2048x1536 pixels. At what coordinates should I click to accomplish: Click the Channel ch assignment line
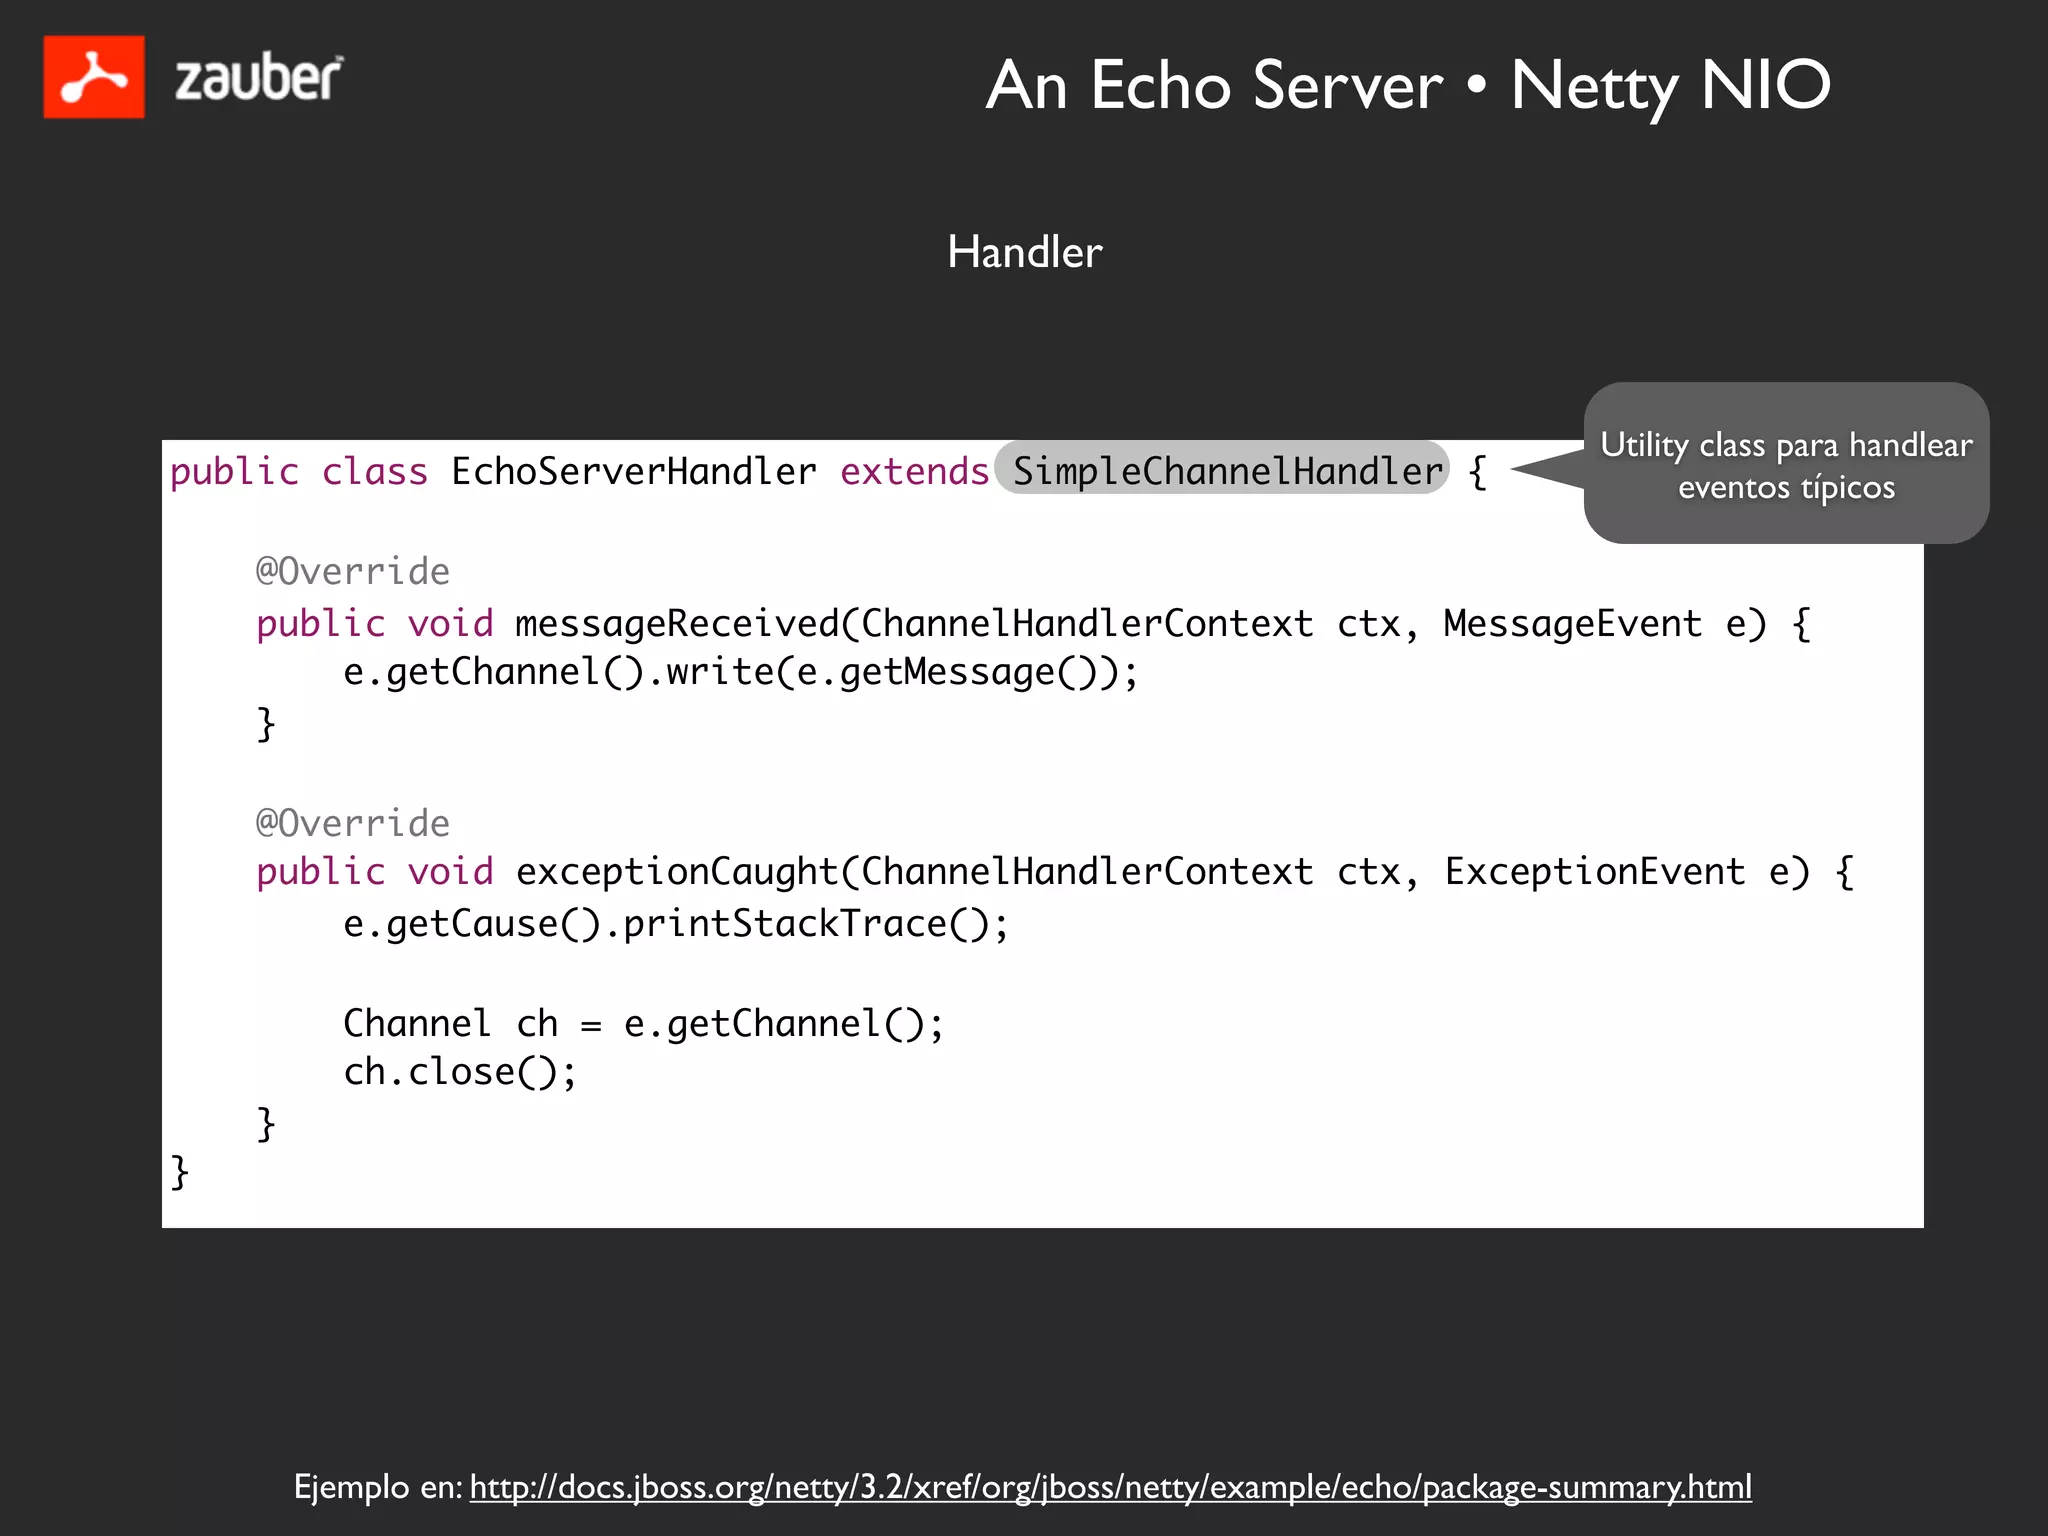tap(643, 1024)
